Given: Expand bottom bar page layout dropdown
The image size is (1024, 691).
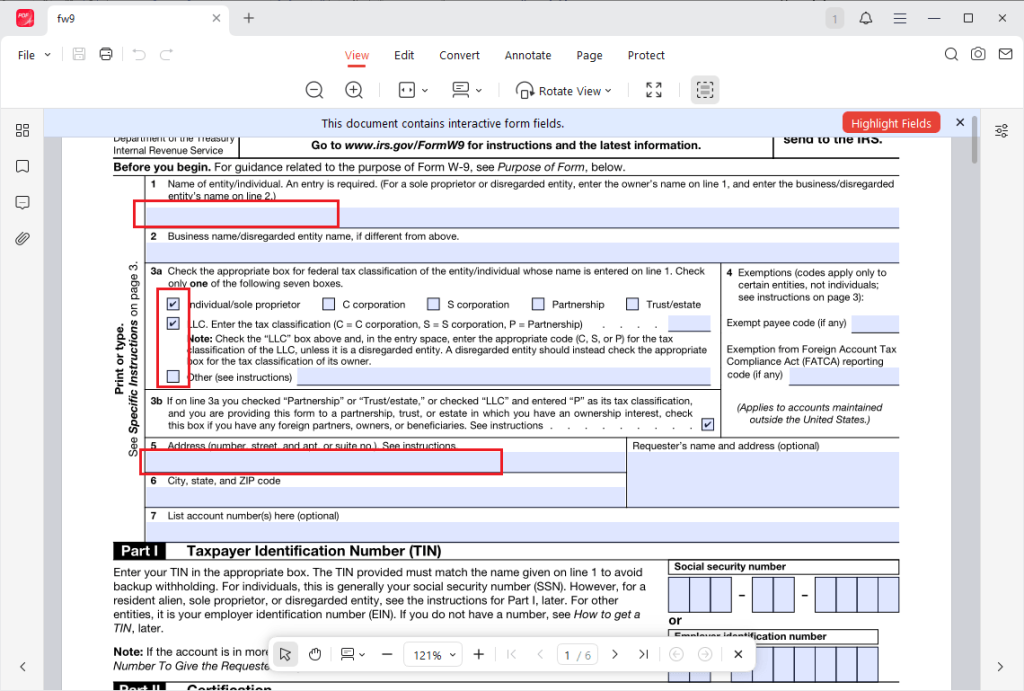Looking at the screenshot, I should 362,654.
